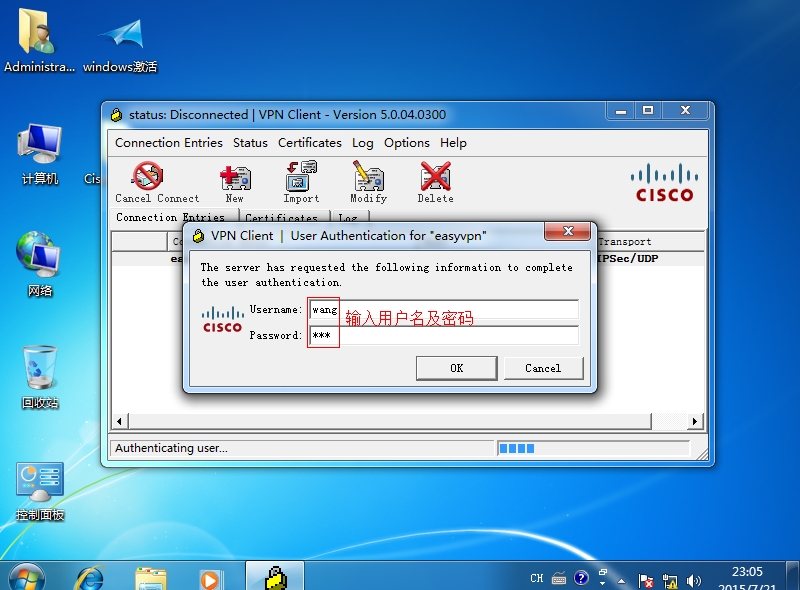Click the Authenticating user status text
The height and width of the screenshot is (590, 800).
[171, 448]
